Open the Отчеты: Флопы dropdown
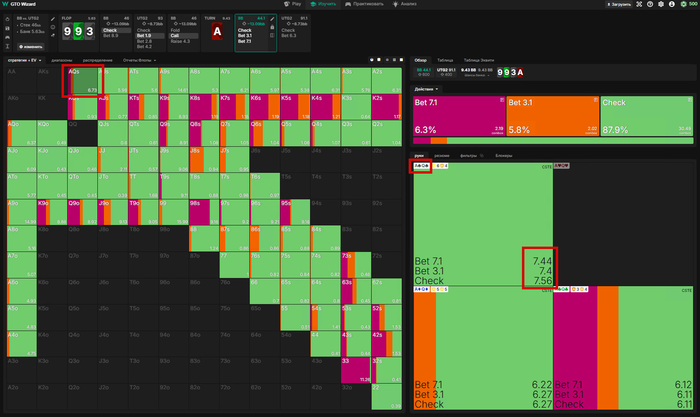Screen dimensions: 700x417 point(139,60)
